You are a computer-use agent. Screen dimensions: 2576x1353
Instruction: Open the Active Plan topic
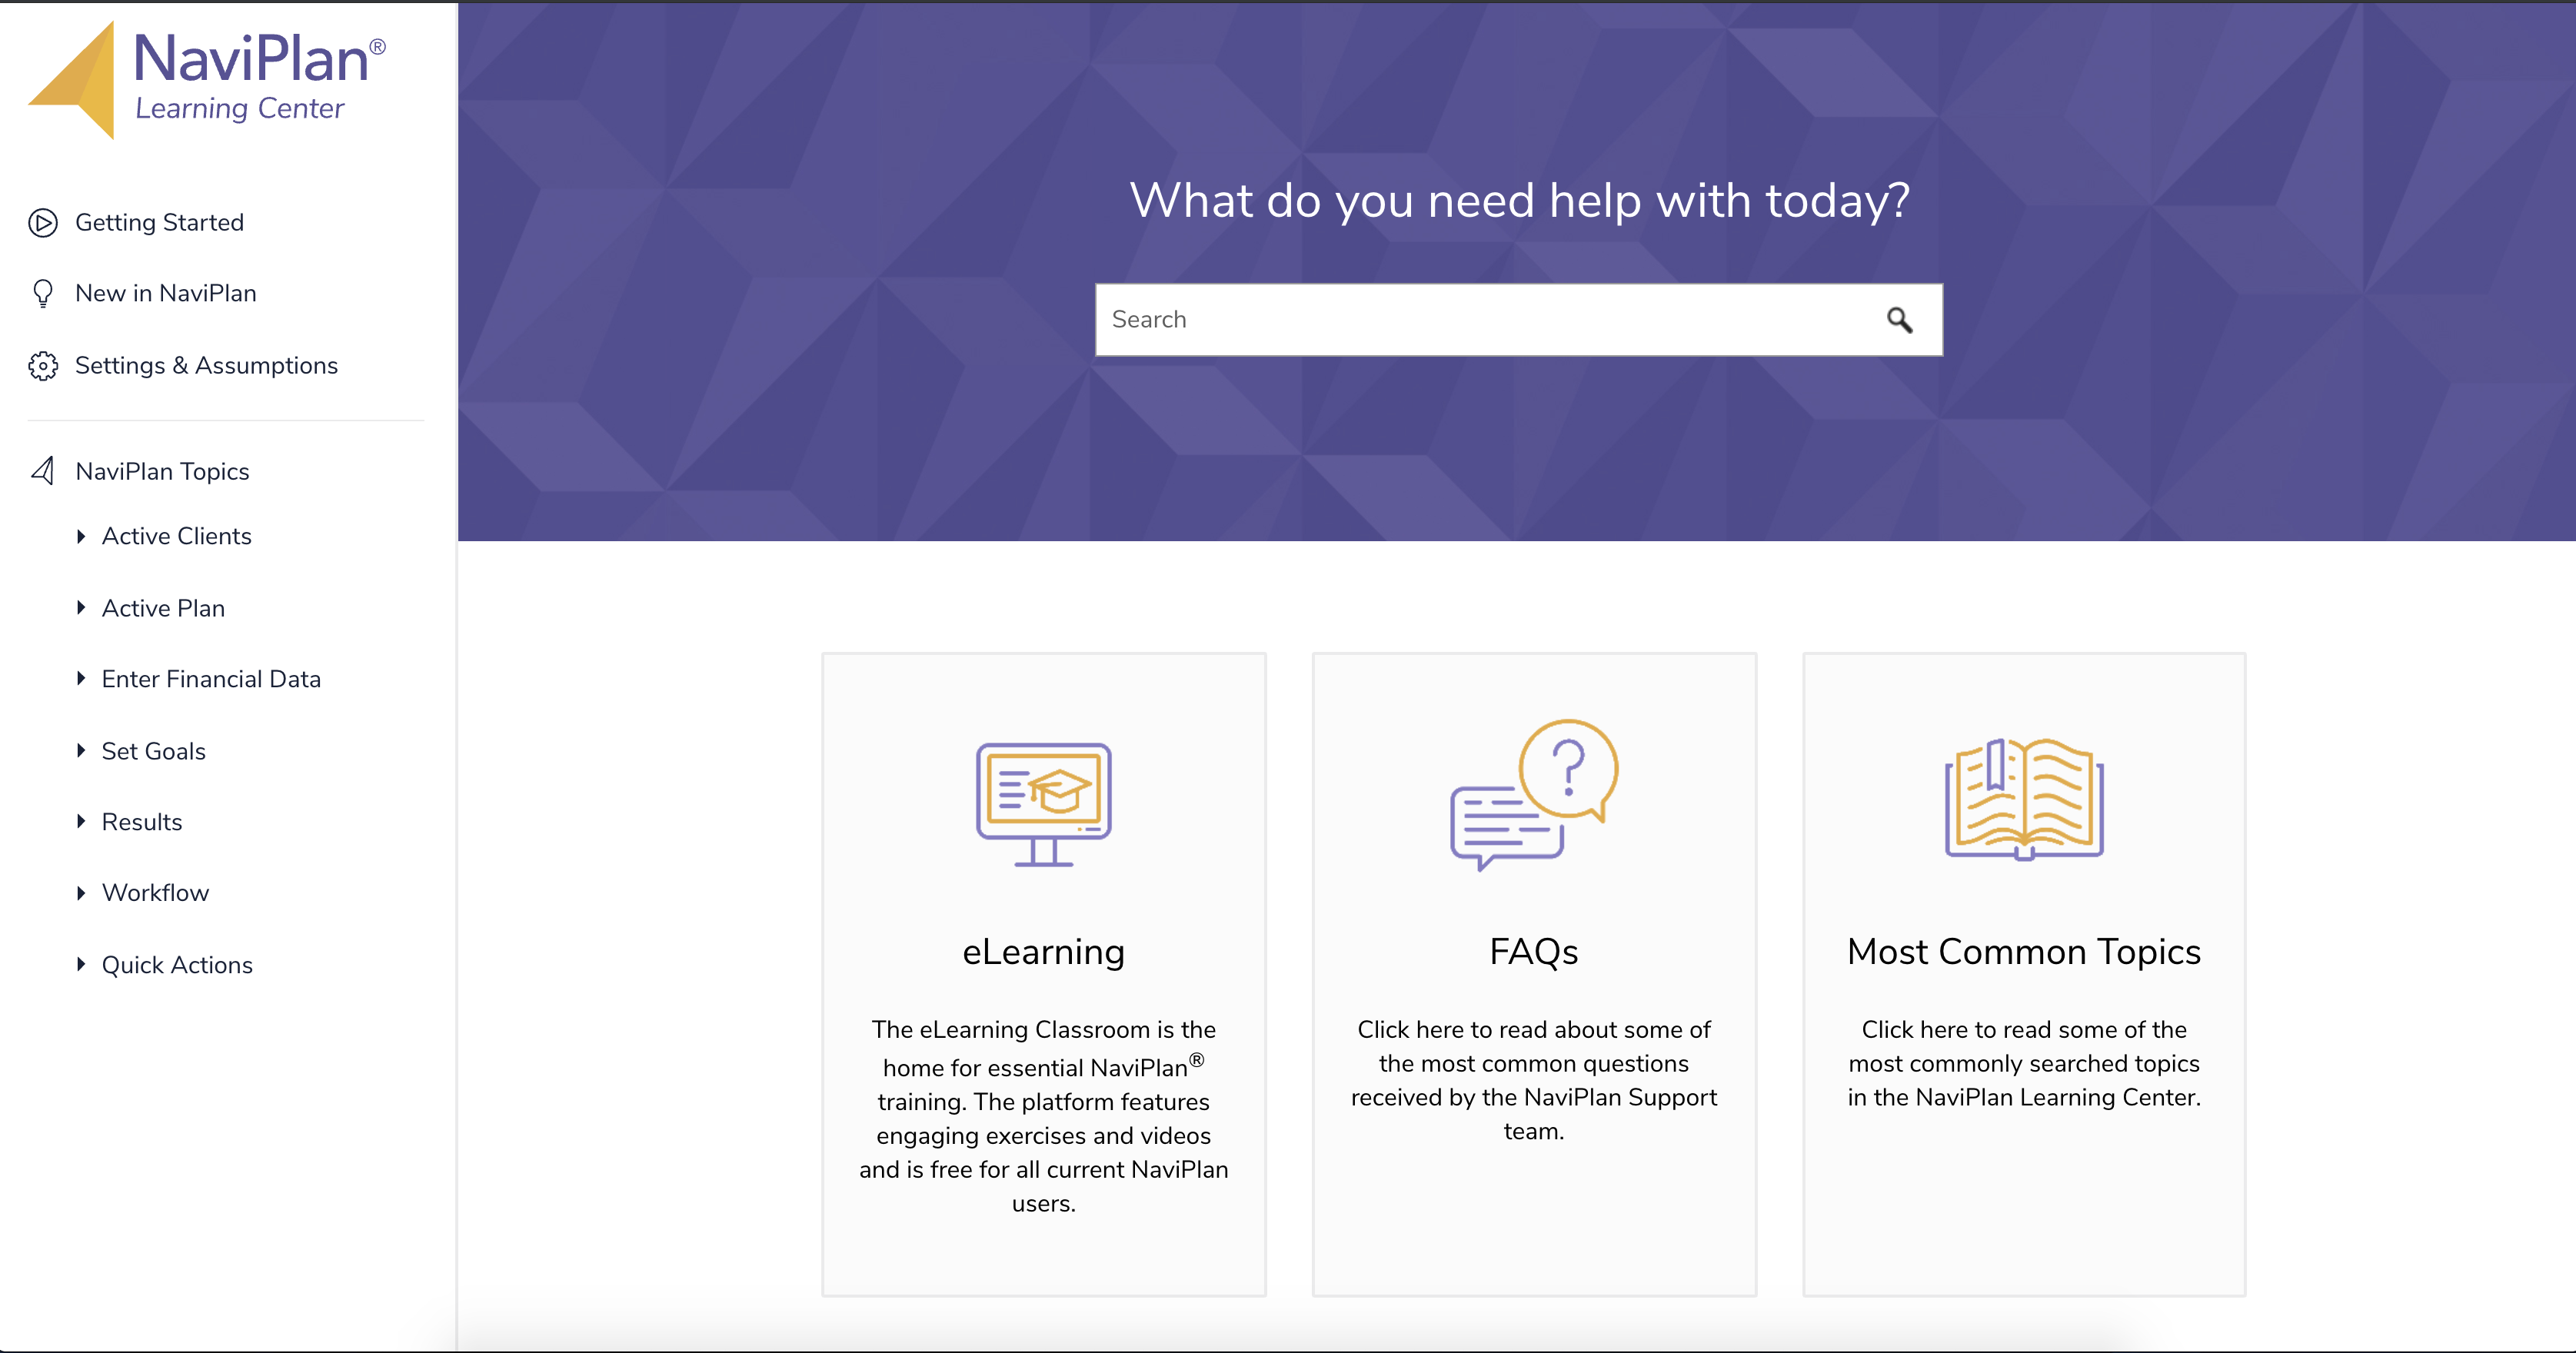[163, 608]
